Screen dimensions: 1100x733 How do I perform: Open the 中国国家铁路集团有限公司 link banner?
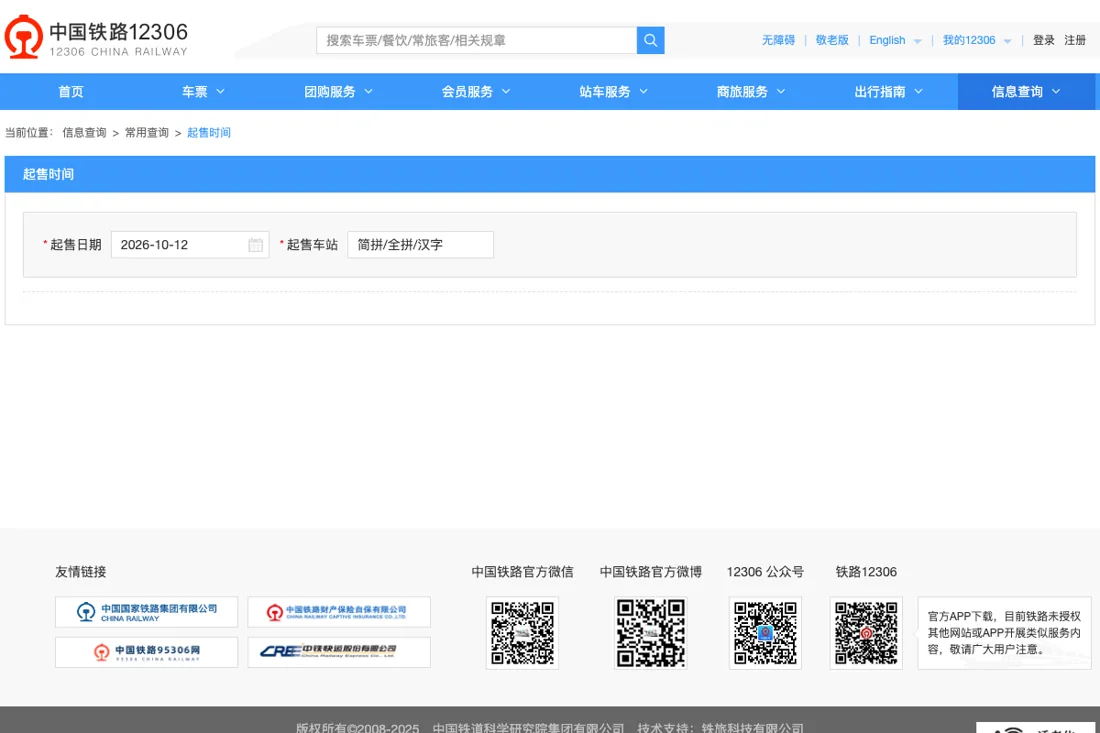pos(147,612)
